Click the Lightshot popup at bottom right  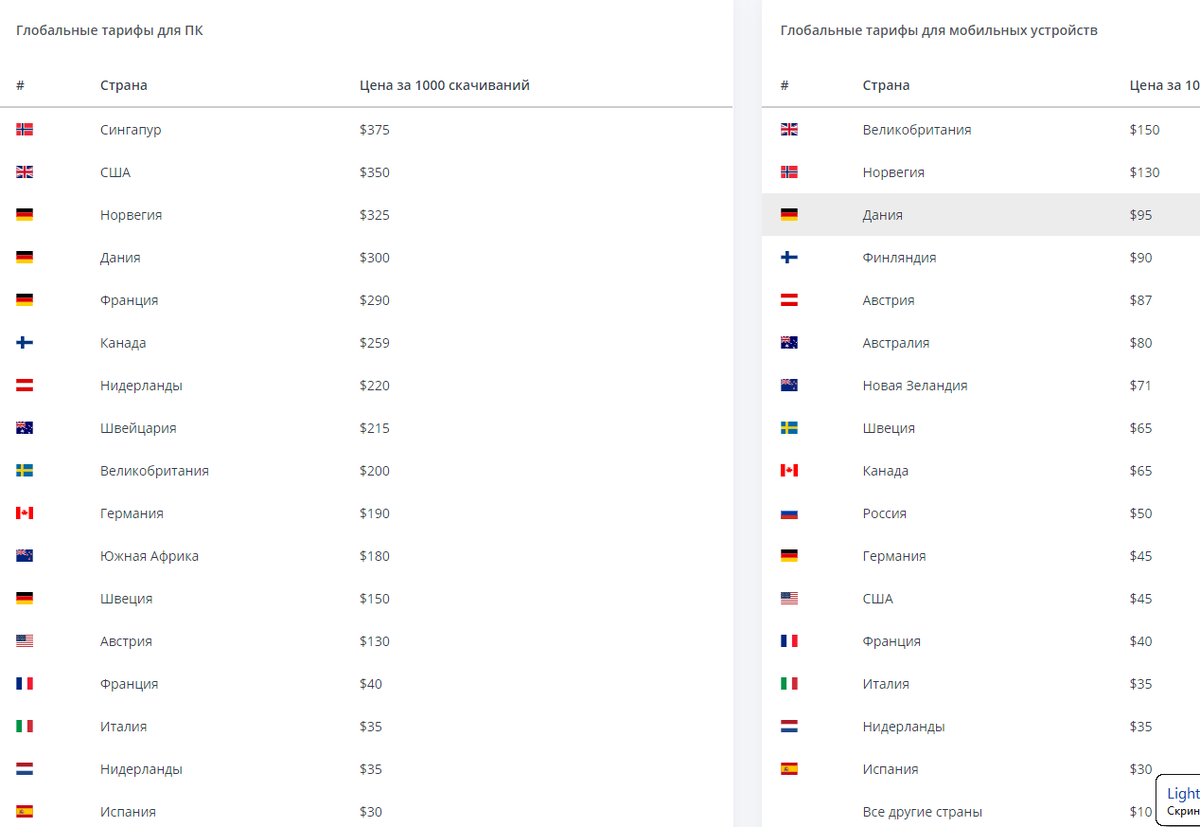pyautogui.click(x=1178, y=800)
